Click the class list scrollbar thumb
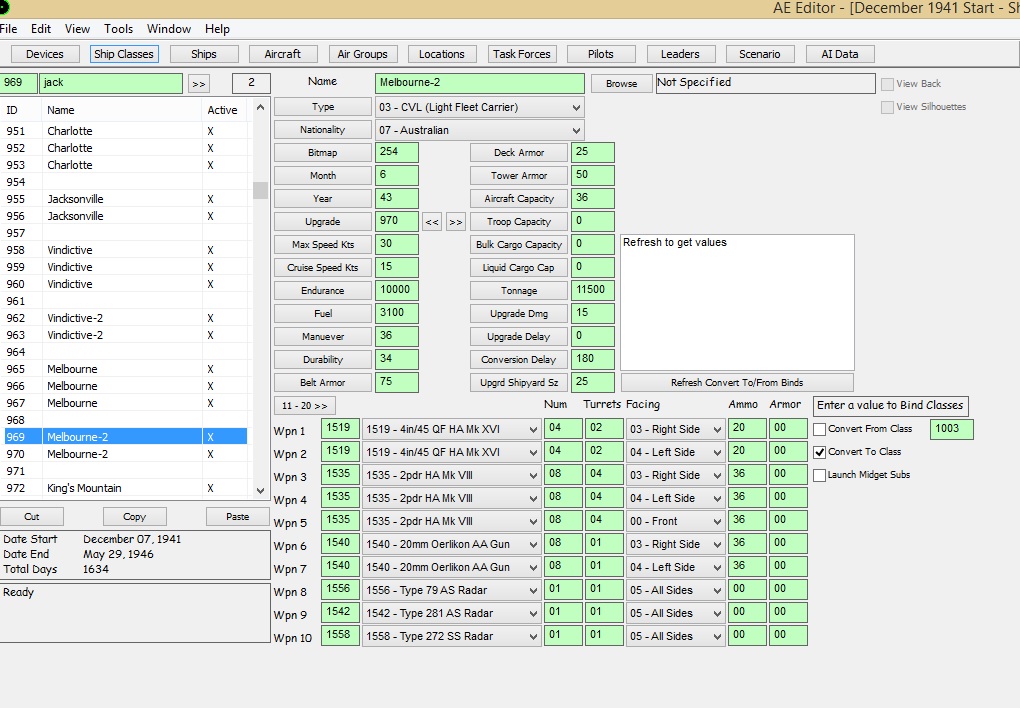This screenshot has height=708, width=1020. (x=260, y=190)
